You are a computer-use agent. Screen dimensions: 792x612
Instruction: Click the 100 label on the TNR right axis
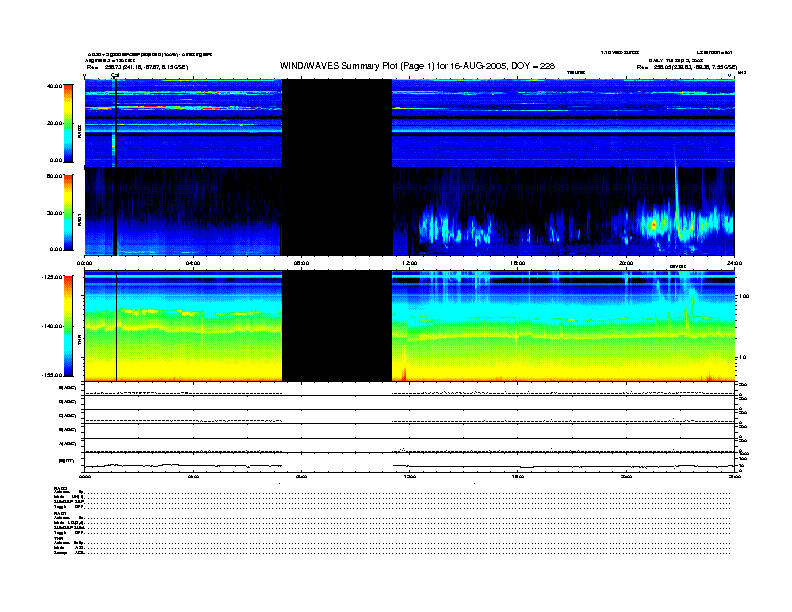[744, 296]
